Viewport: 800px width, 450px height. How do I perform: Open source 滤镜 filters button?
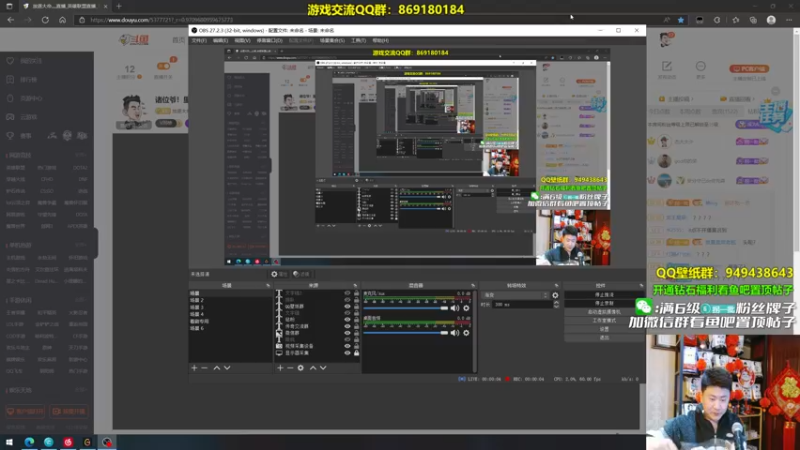302,274
